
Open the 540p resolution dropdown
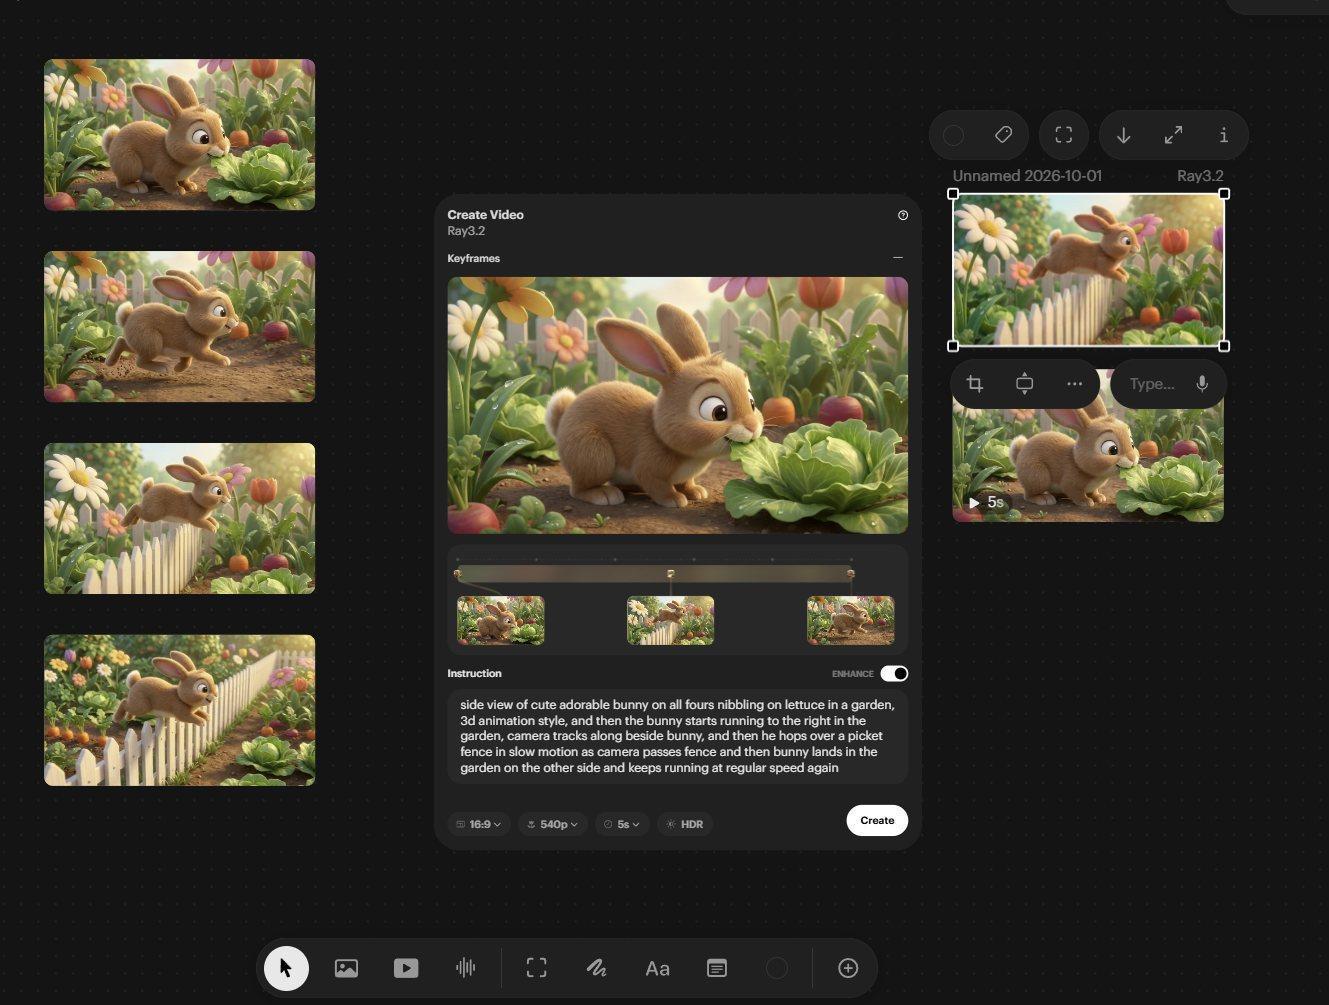(x=553, y=824)
